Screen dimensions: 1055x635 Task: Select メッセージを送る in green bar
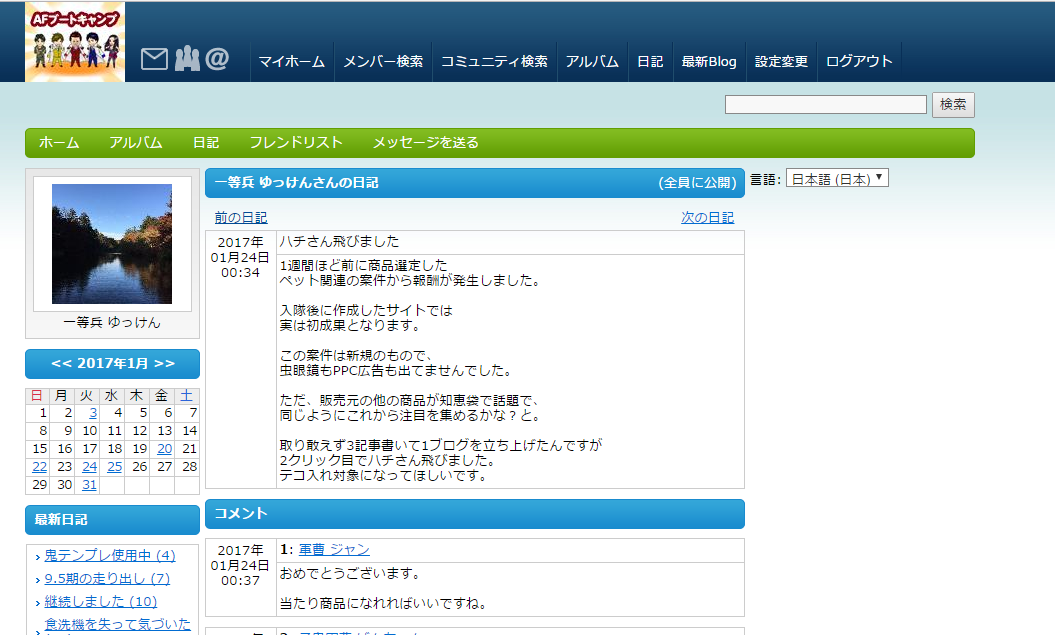(426, 143)
